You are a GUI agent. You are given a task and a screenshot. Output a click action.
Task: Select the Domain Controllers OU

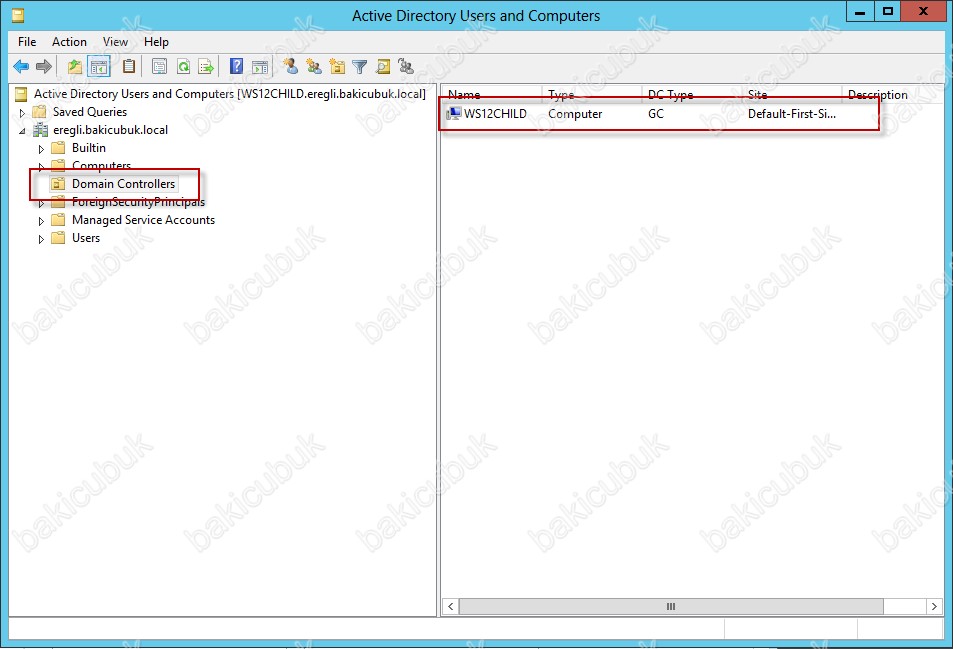[x=123, y=184]
